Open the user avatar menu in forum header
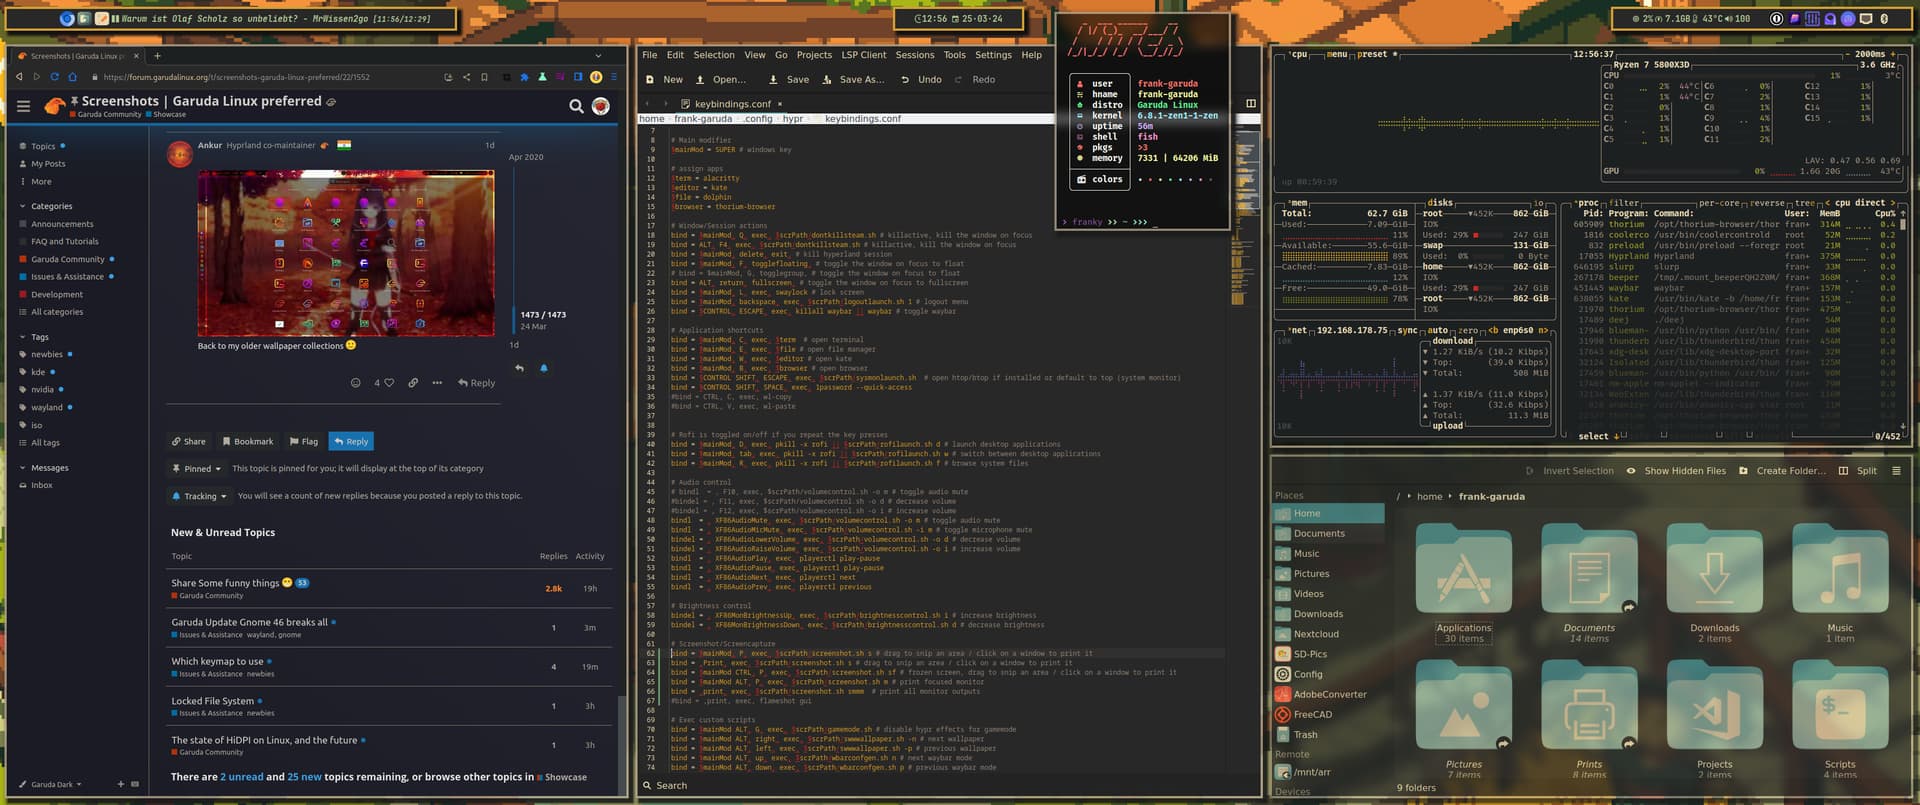Viewport: 1920px width, 805px height. [601, 106]
